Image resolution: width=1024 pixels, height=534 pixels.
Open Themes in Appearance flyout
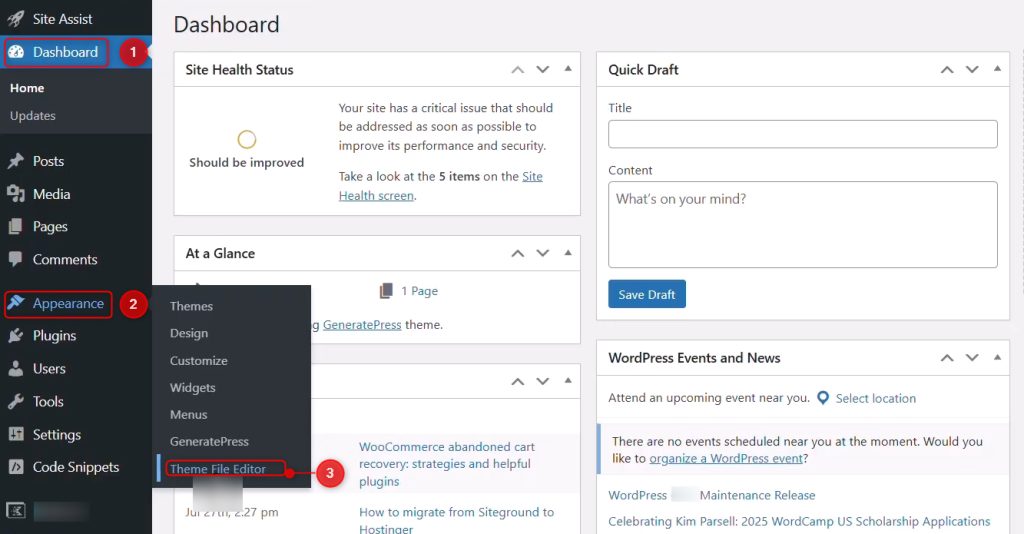tap(191, 306)
